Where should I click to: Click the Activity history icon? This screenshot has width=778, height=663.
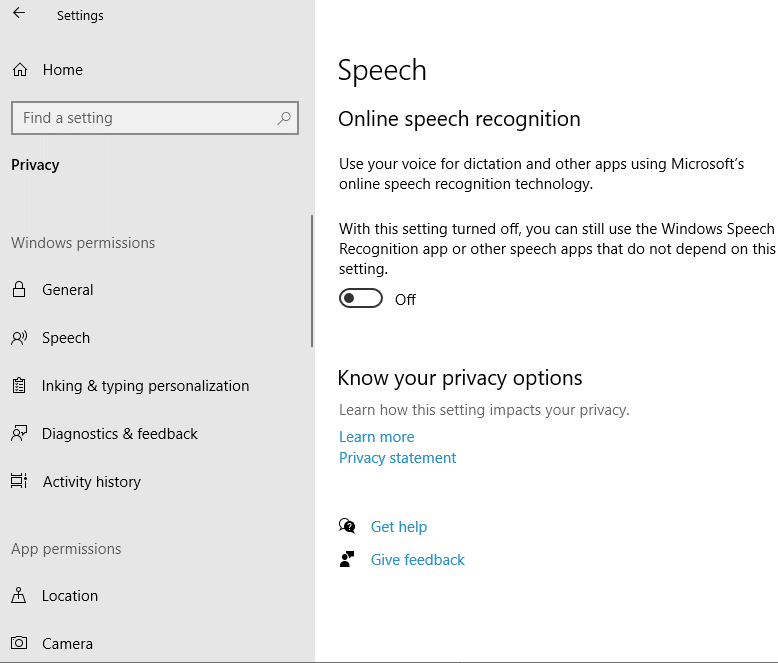[19, 482]
